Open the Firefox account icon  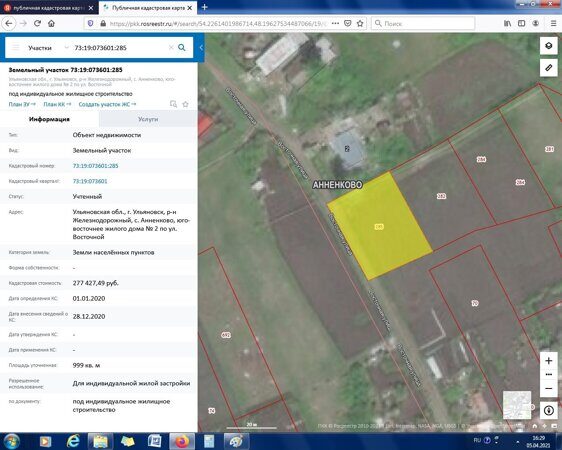pos(535,23)
